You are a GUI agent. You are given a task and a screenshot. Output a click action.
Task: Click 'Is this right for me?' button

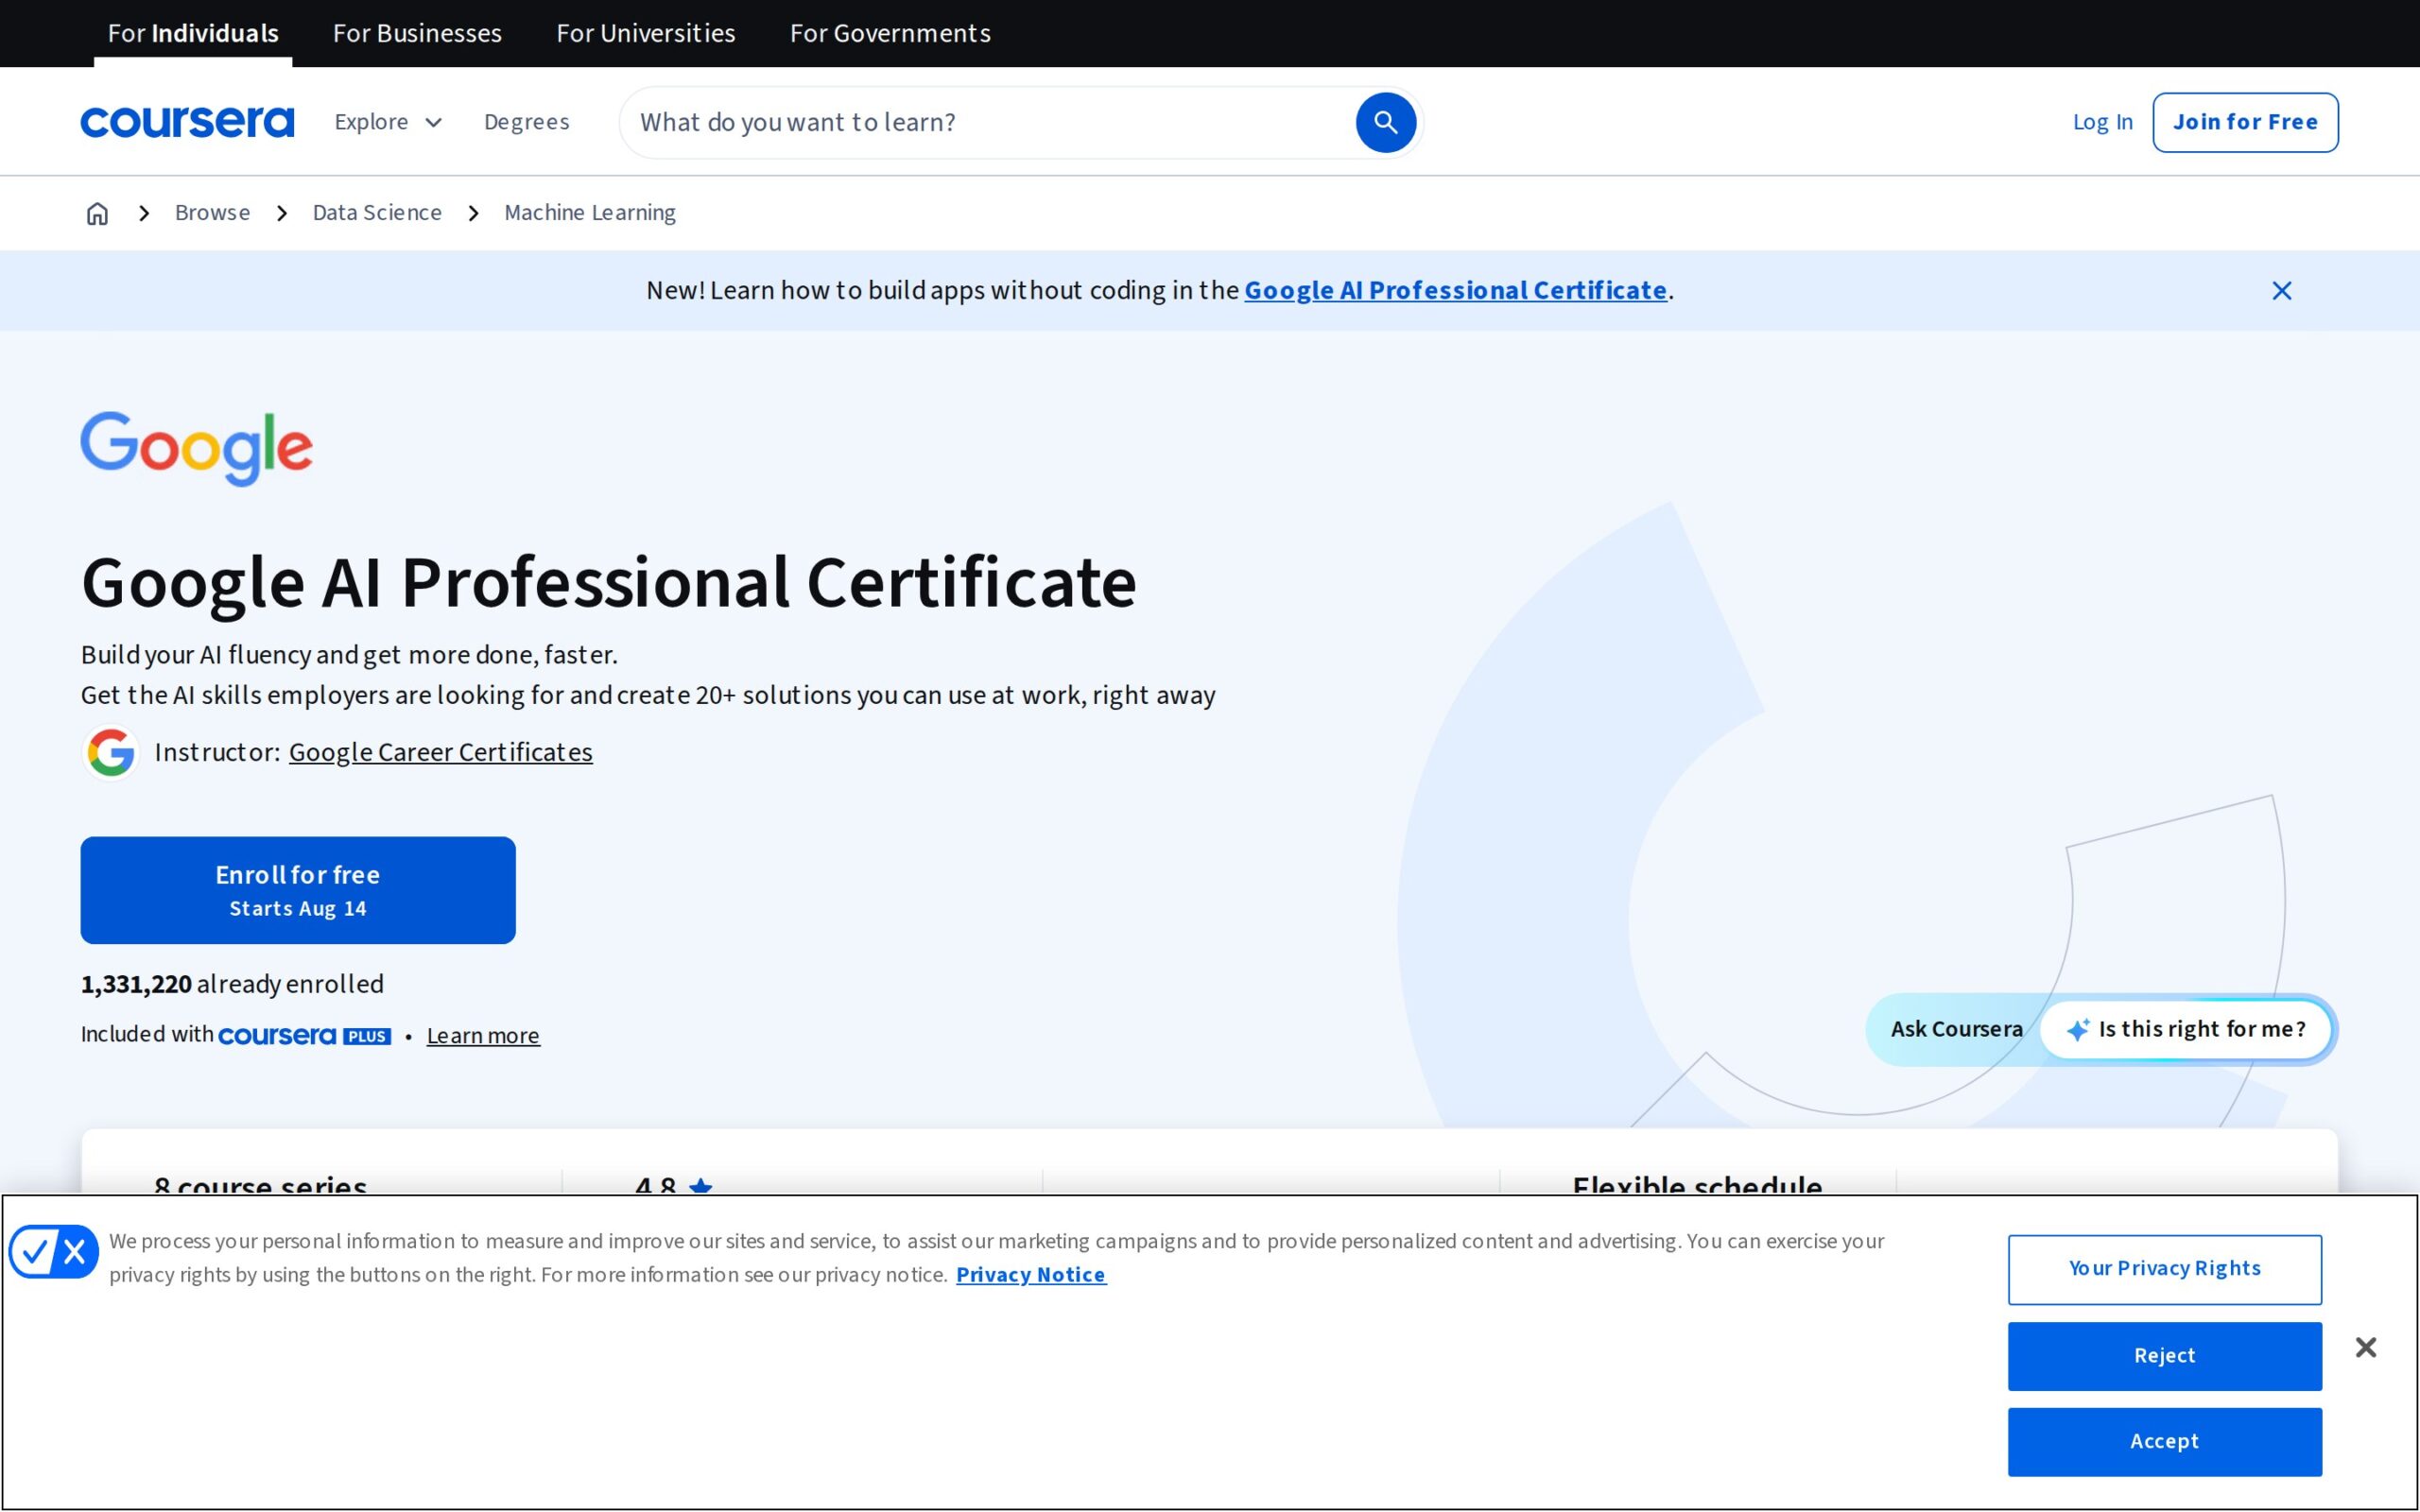pyautogui.click(x=2186, y=1030)
